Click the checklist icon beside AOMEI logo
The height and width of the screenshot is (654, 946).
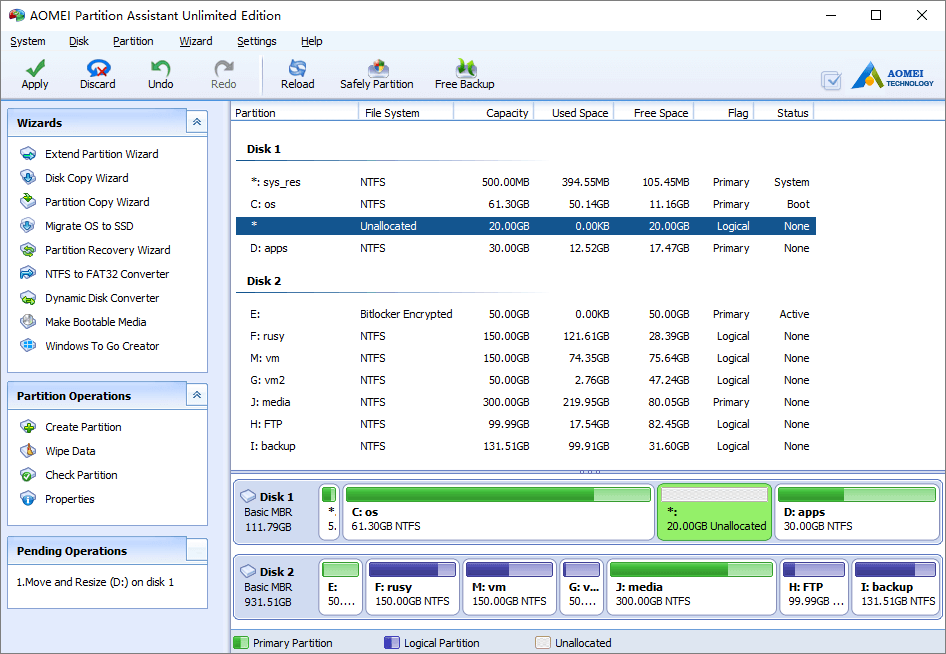(x=831, y=80)
